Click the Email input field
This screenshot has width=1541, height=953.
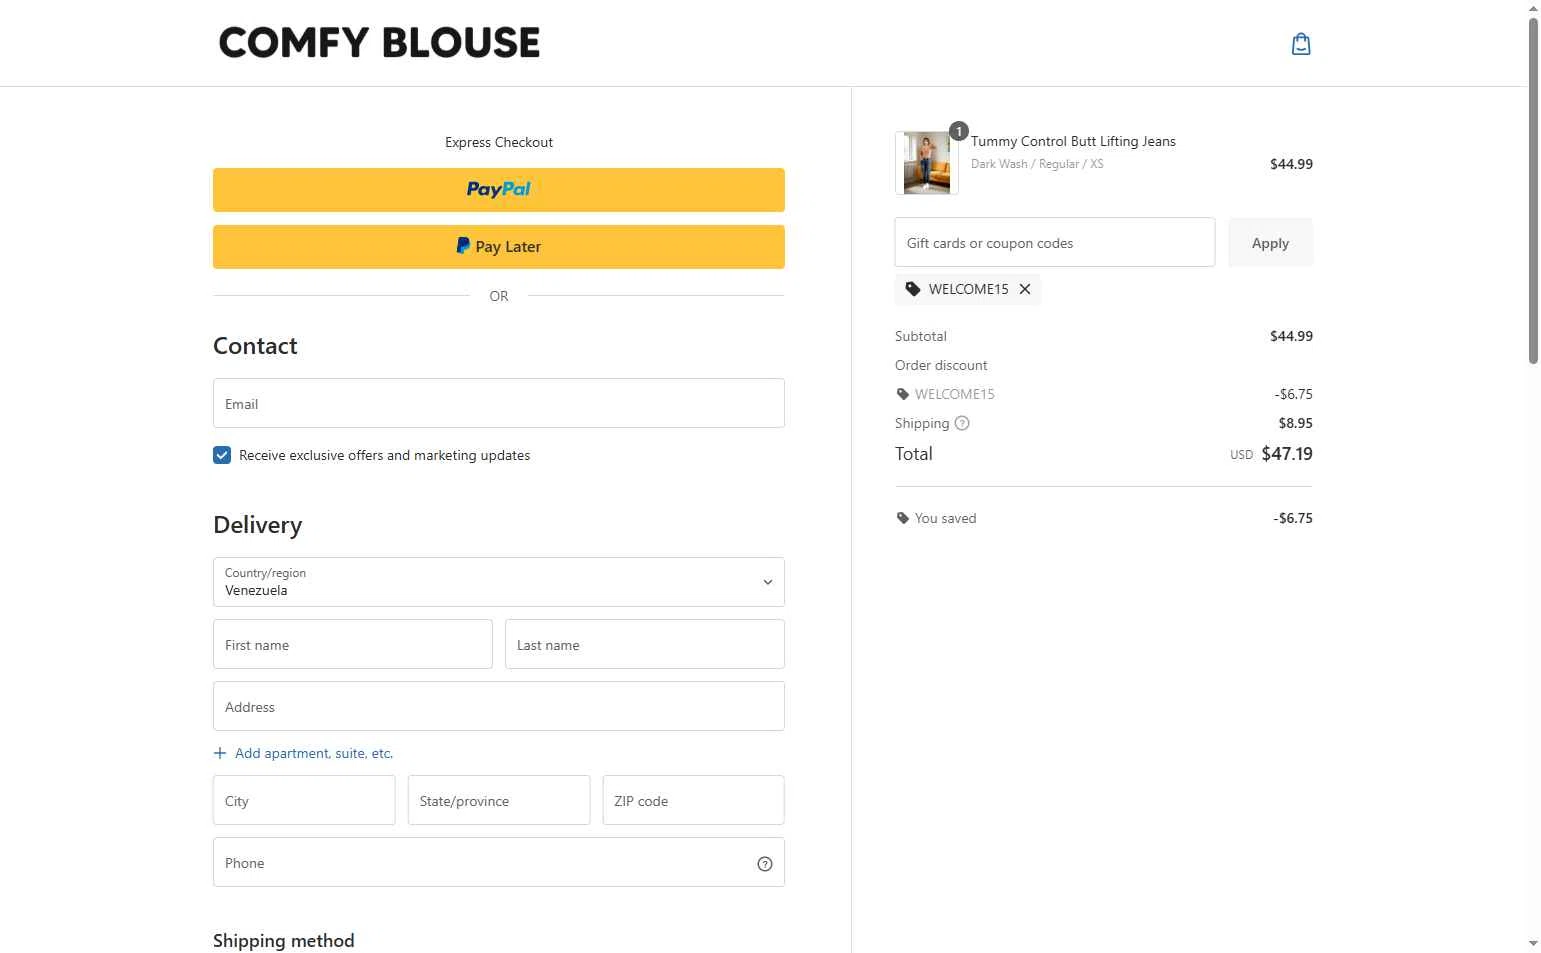(x=499, y=403)
